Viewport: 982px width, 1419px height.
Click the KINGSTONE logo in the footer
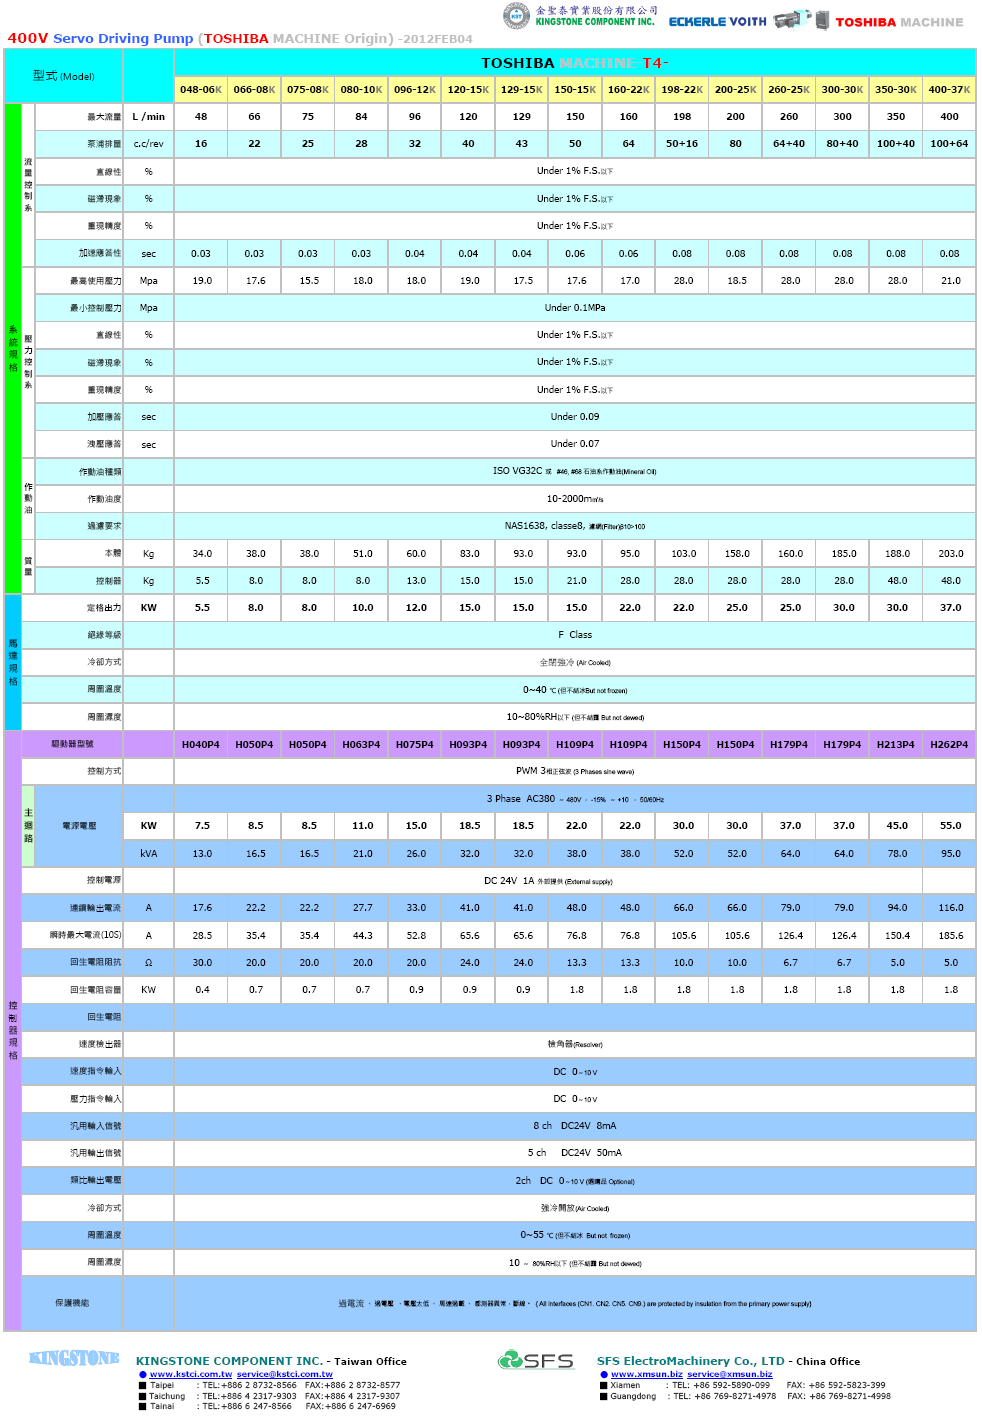(x=74, y=1358)
